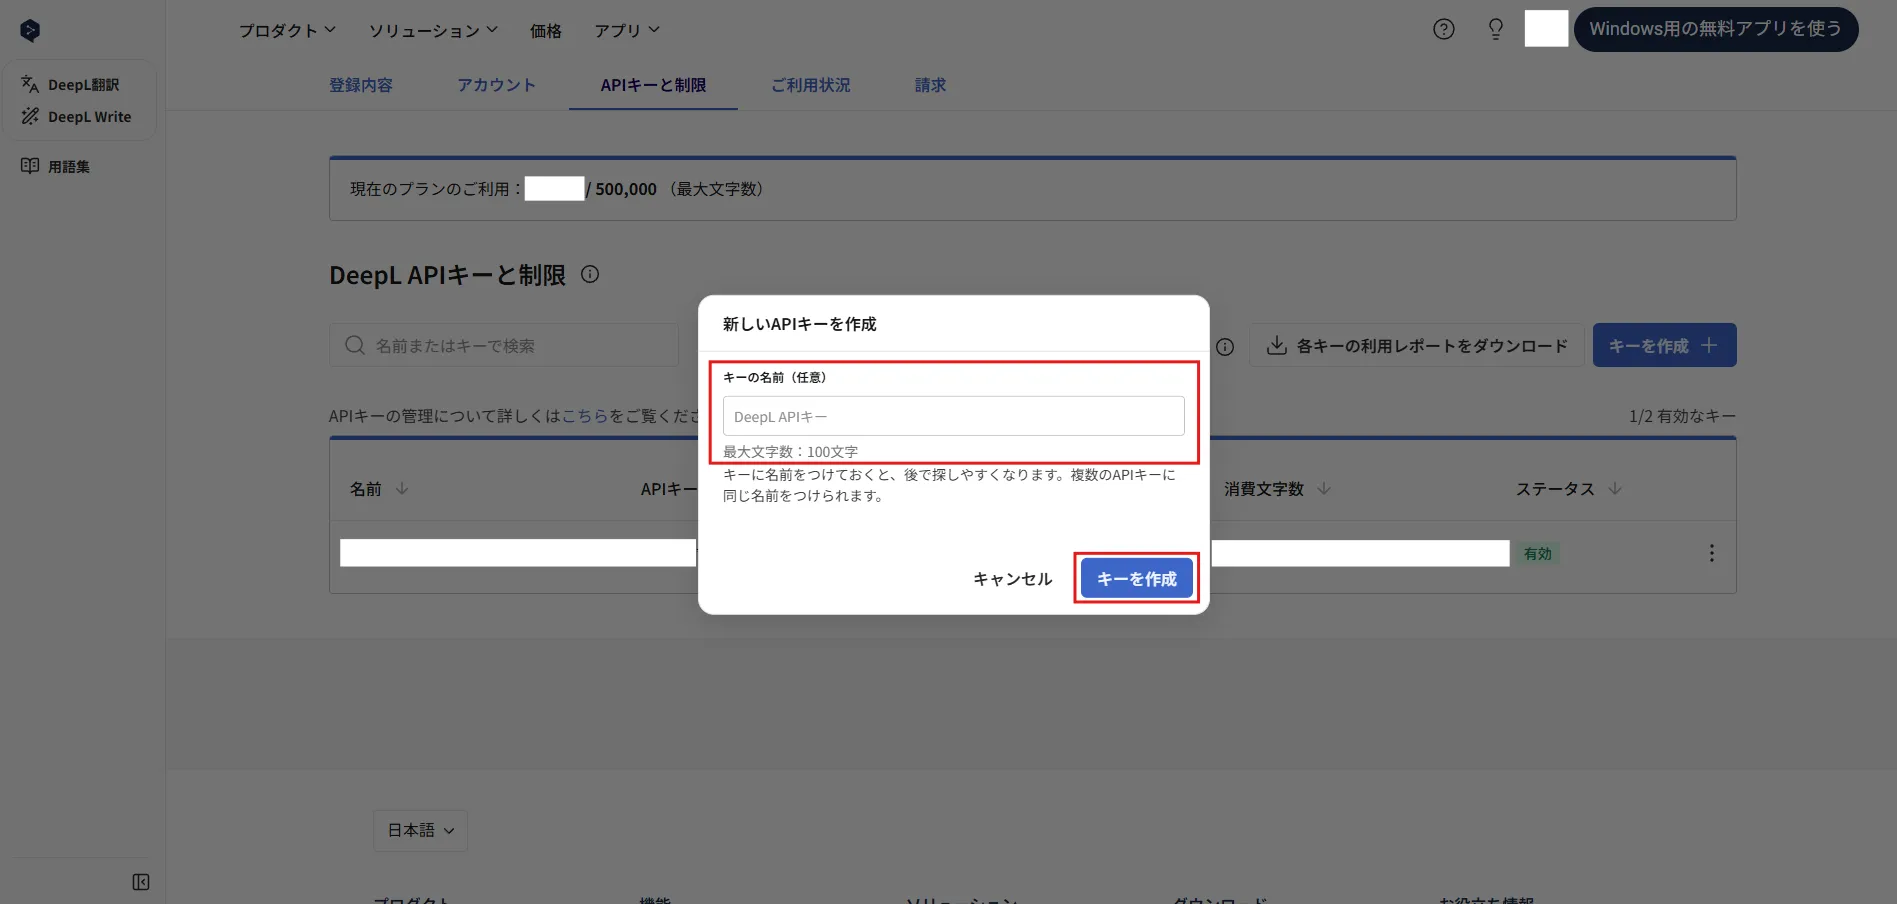Click the 名前またはキーで検索 search field
1897x904 pixels.
click(504, 345)
